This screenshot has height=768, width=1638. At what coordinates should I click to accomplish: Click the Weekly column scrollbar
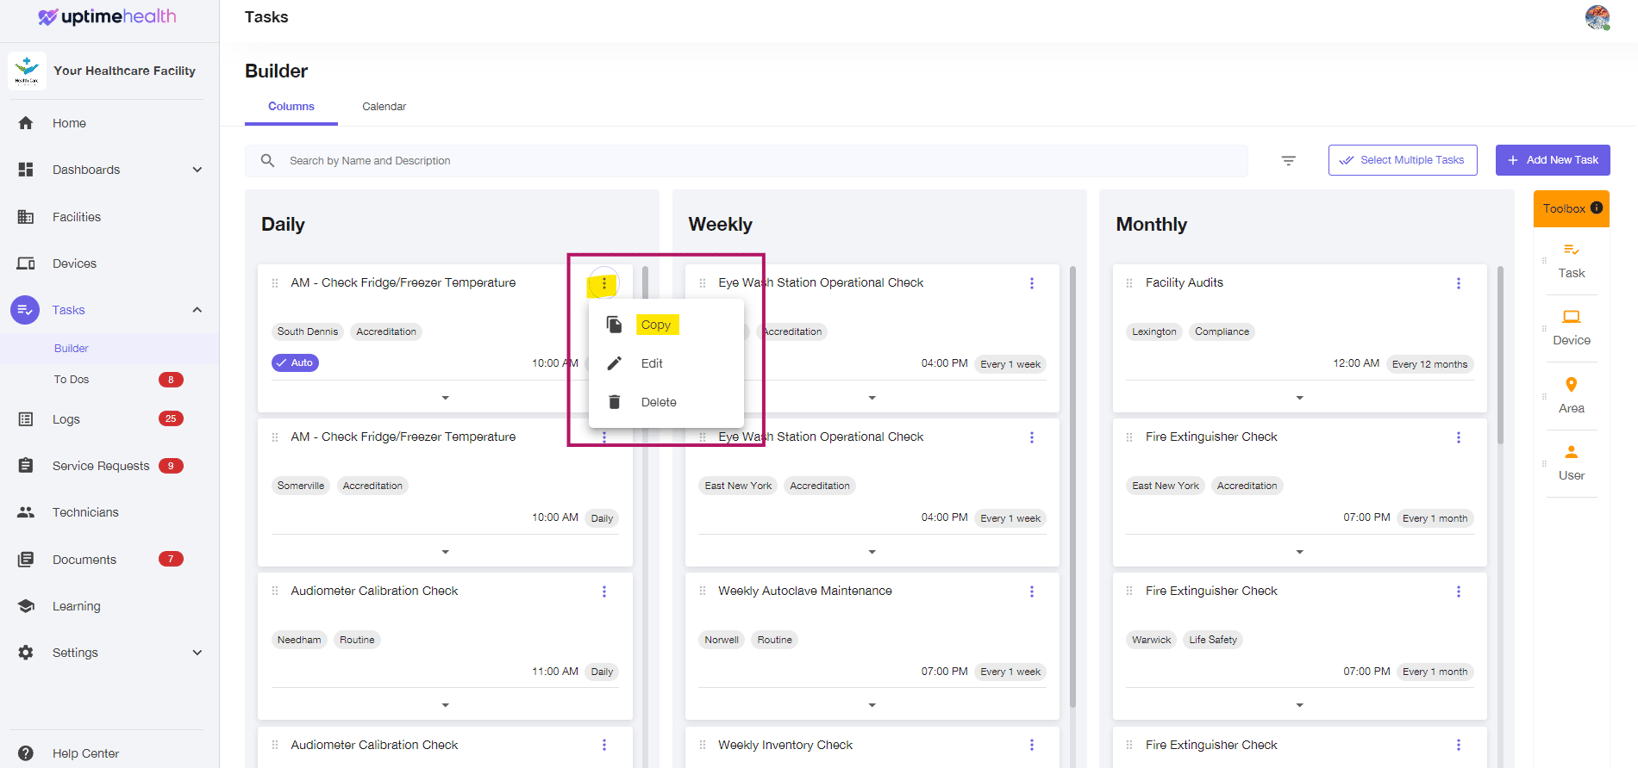[1073, 487]
